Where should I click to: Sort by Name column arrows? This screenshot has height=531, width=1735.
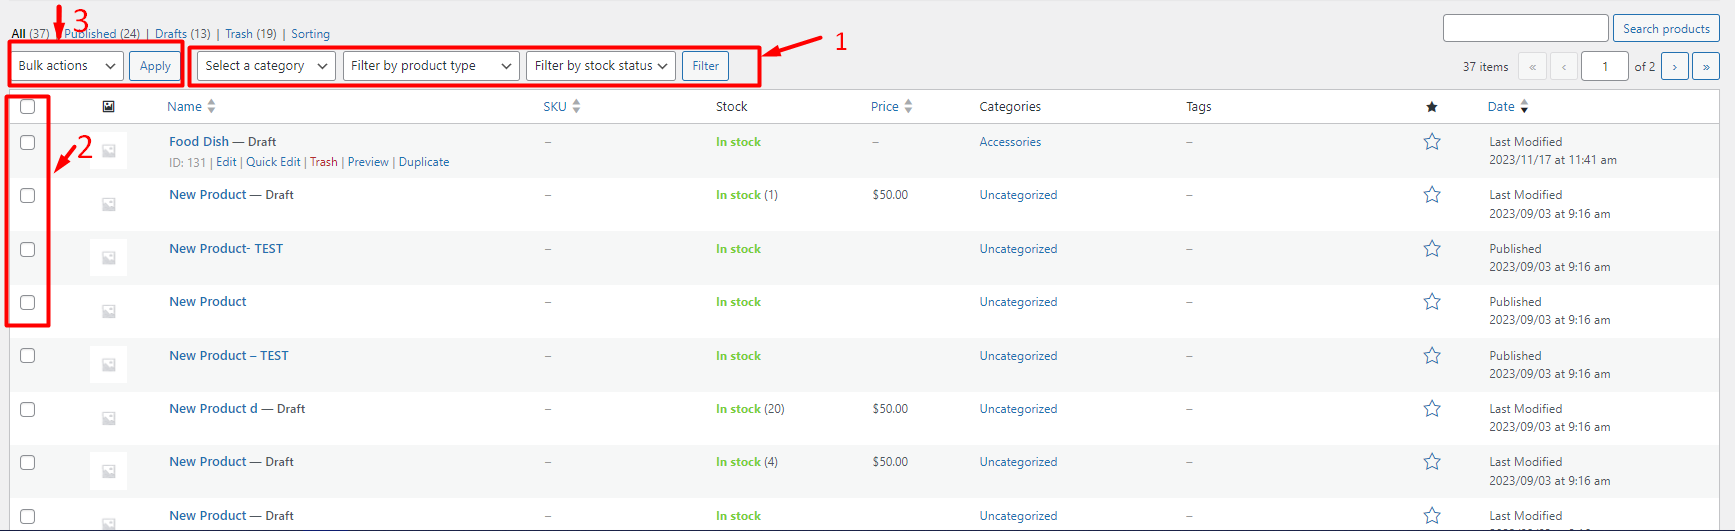211,106
